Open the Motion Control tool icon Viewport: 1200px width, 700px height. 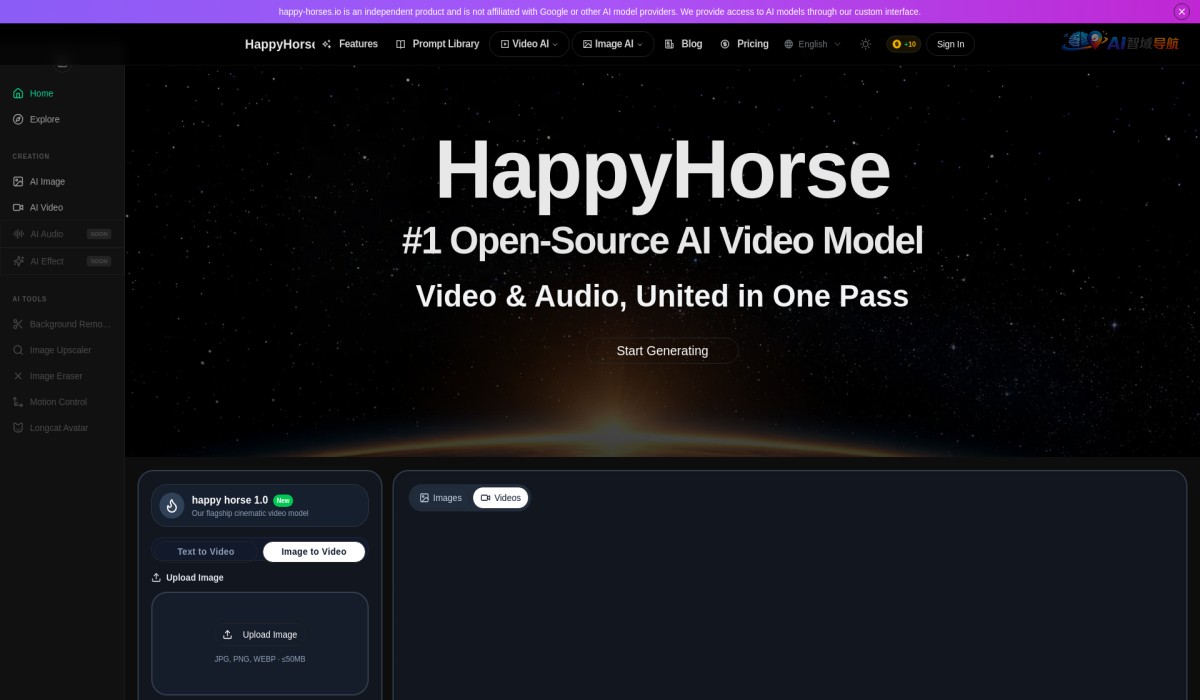point(18,402)
